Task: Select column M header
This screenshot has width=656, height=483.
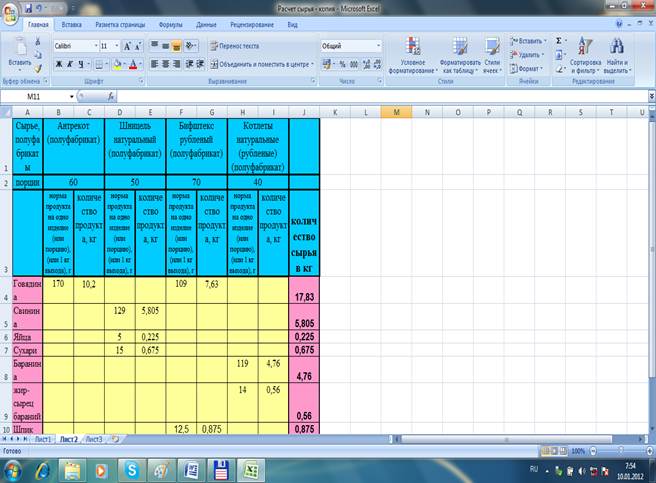Action: coord(396,112)
